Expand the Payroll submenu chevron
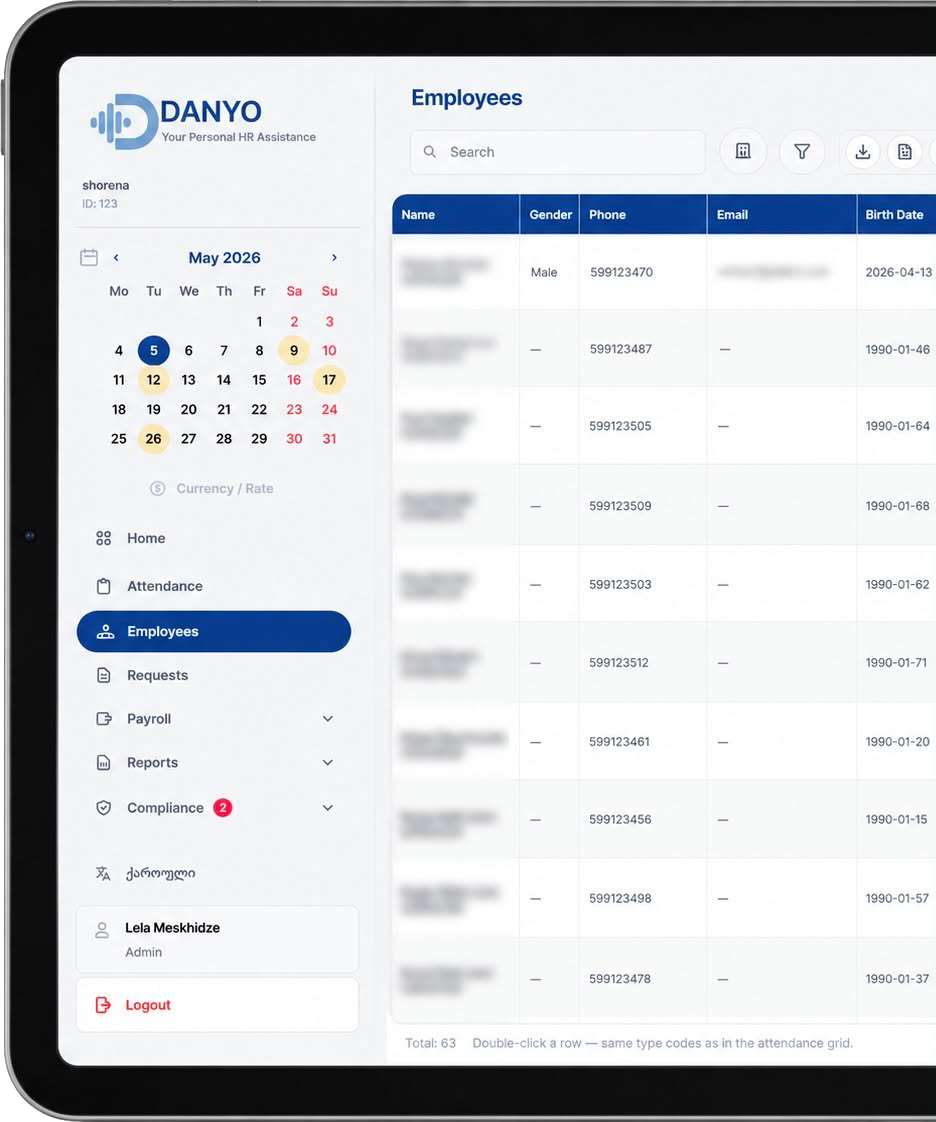This screenshot has height=1122, width=936. (328, 718)
